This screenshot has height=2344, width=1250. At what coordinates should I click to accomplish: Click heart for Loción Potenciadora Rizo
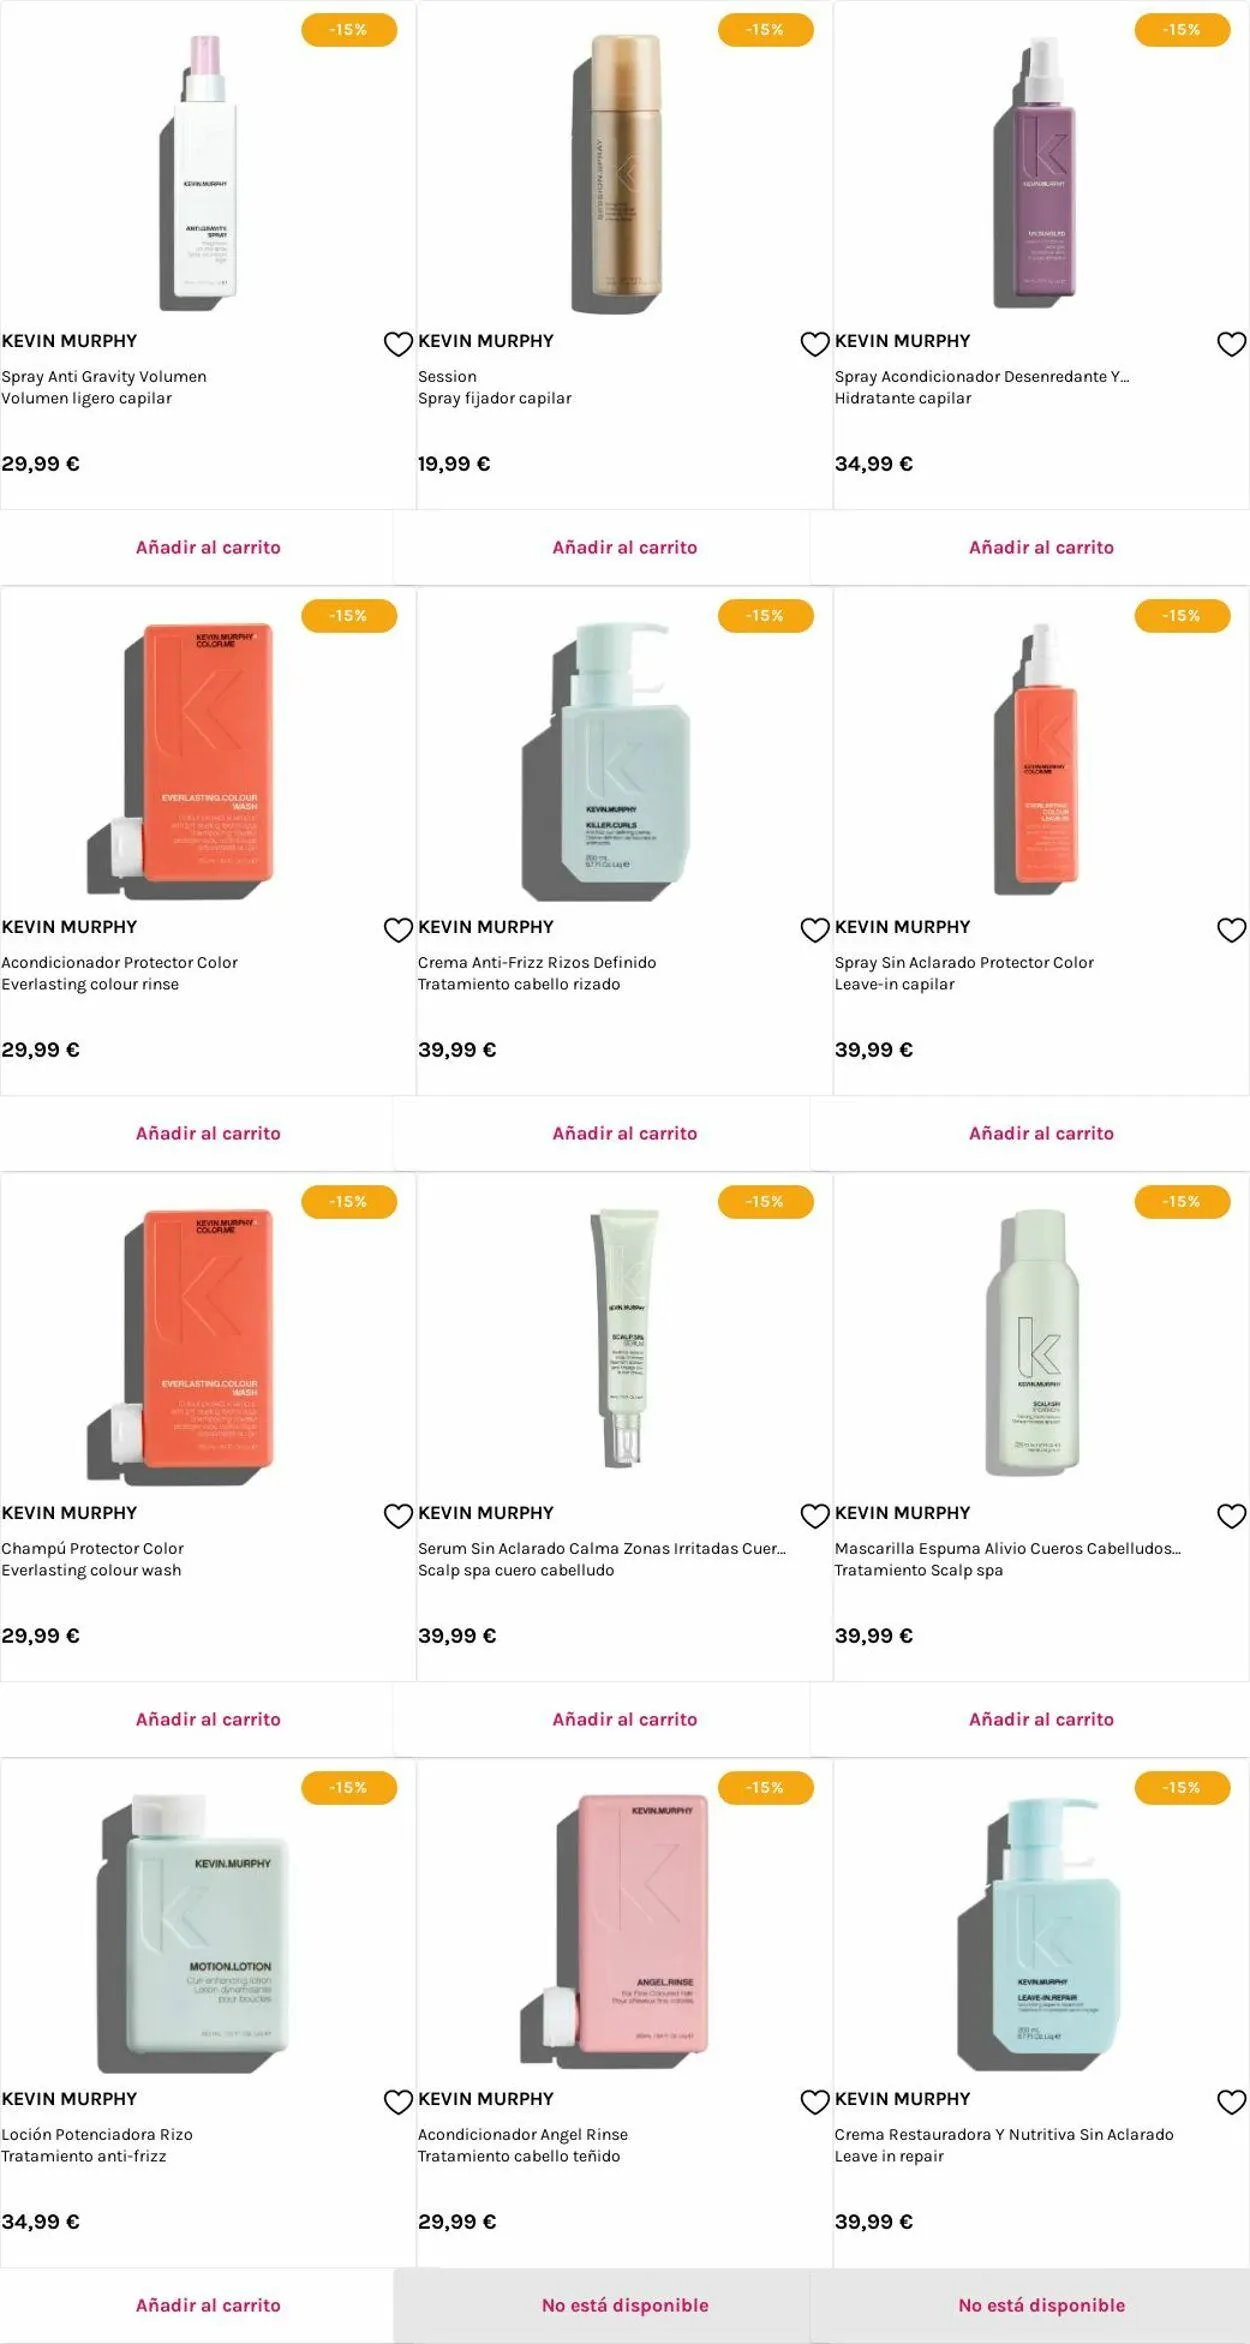coord(398,2102)
